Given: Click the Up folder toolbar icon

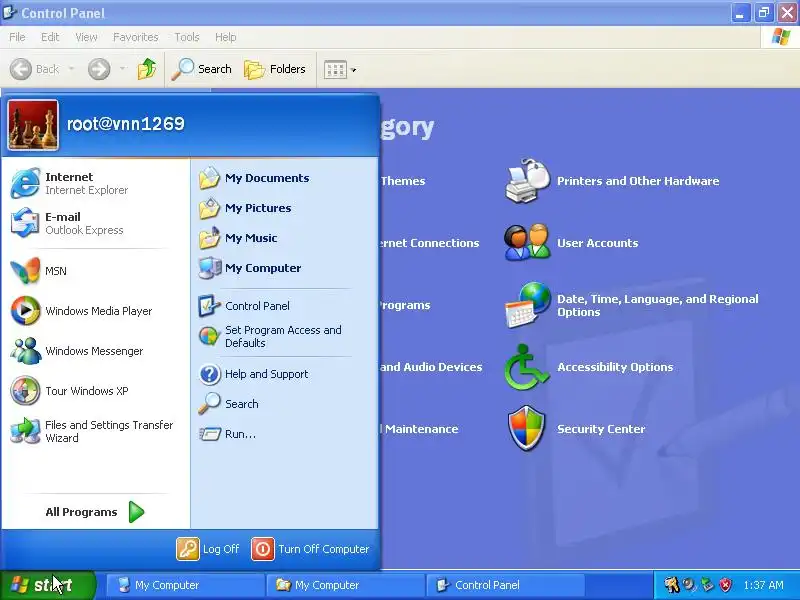Looking at the screenshot, I should click(x=147, y=69).
